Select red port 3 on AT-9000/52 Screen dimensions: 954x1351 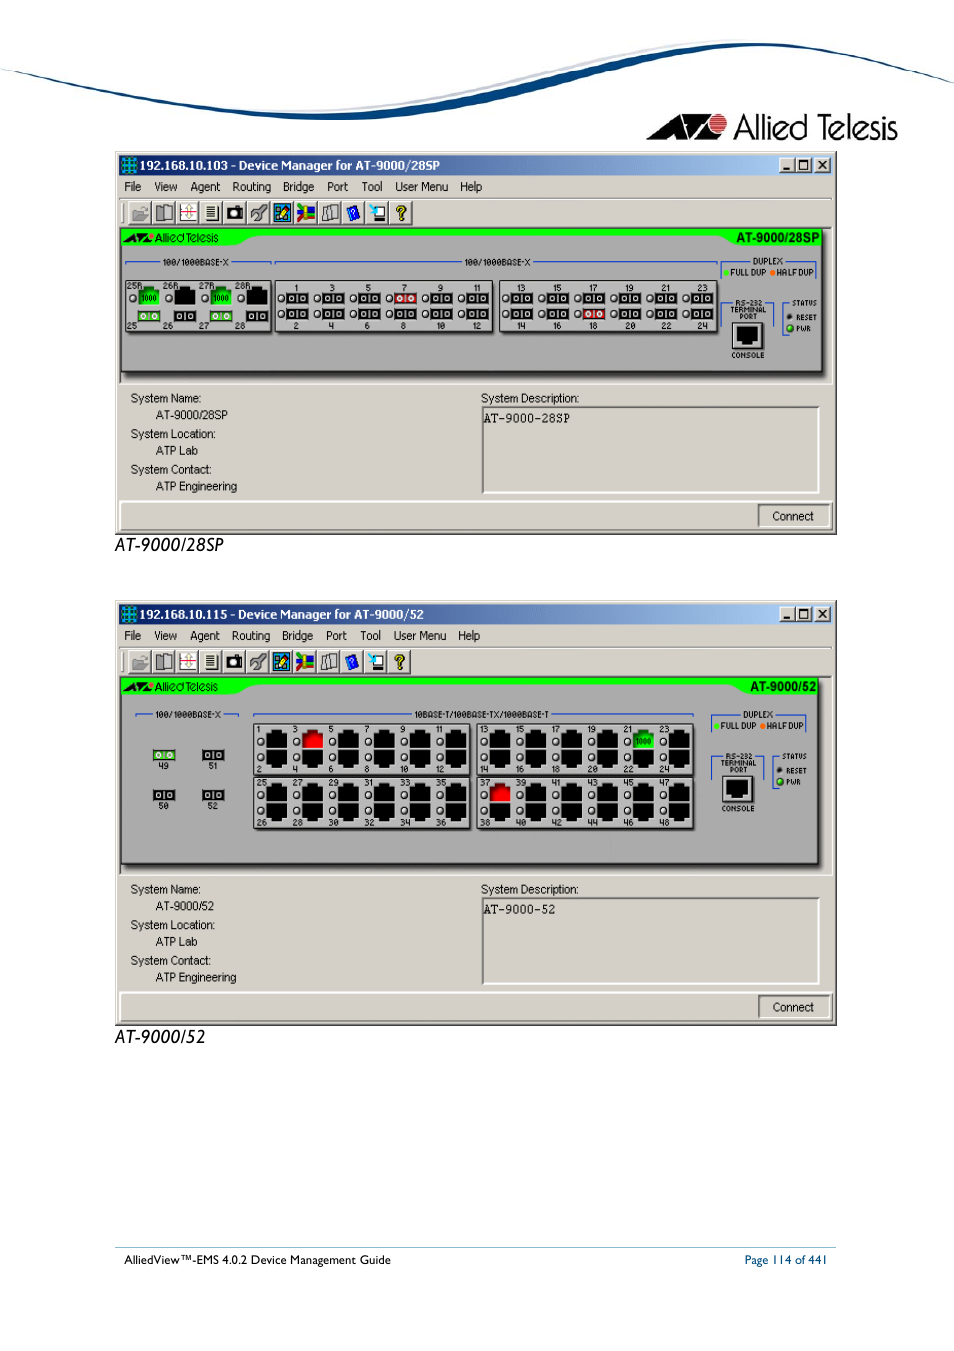[313, 740]
